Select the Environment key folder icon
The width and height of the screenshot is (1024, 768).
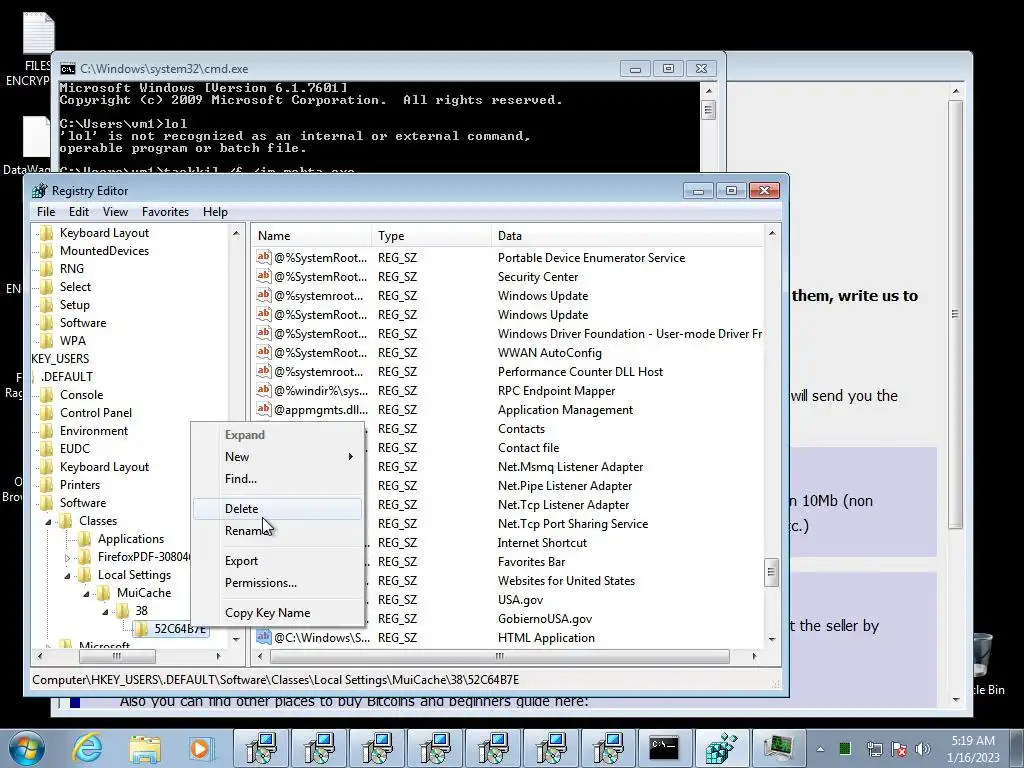point(47,431)
